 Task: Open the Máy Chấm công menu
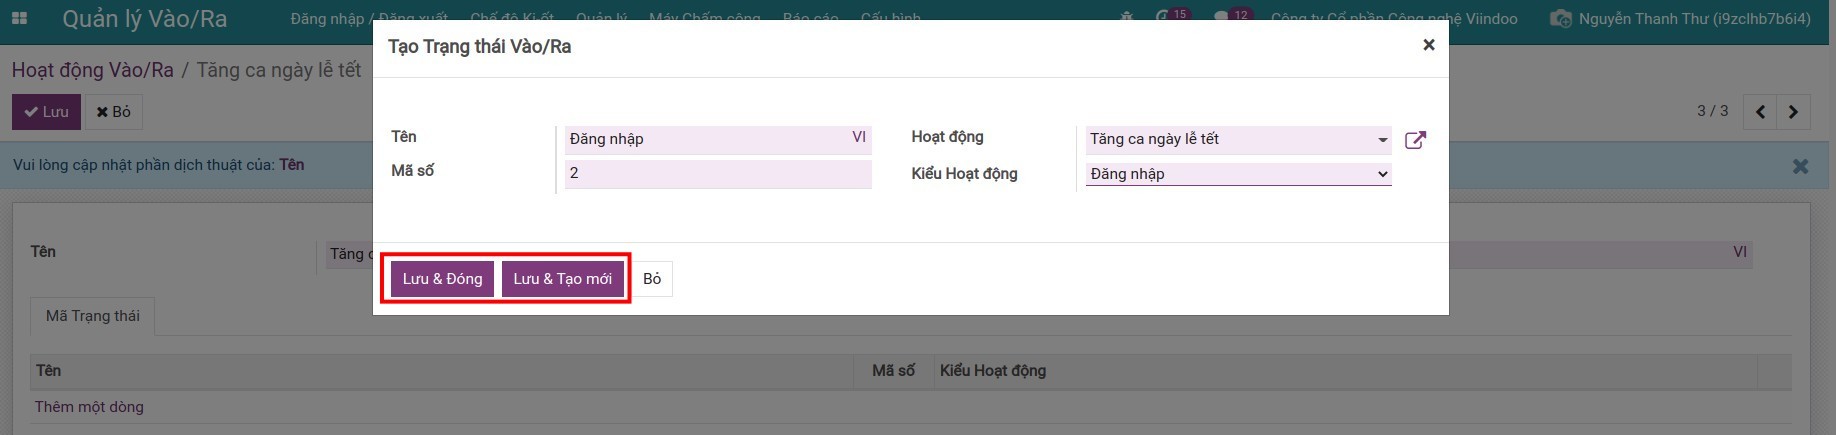704,18
